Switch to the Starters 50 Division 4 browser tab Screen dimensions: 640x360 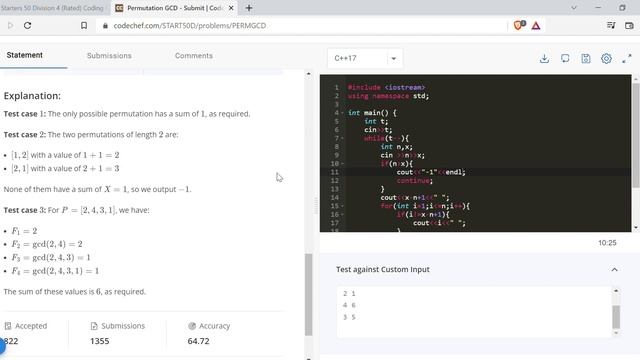pos(52,8)
